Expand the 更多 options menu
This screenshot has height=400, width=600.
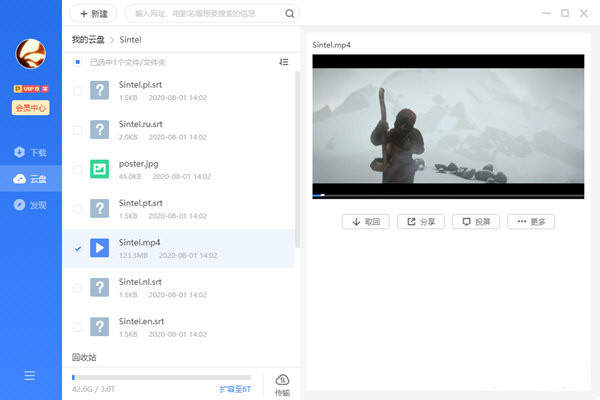pos(530,221)
